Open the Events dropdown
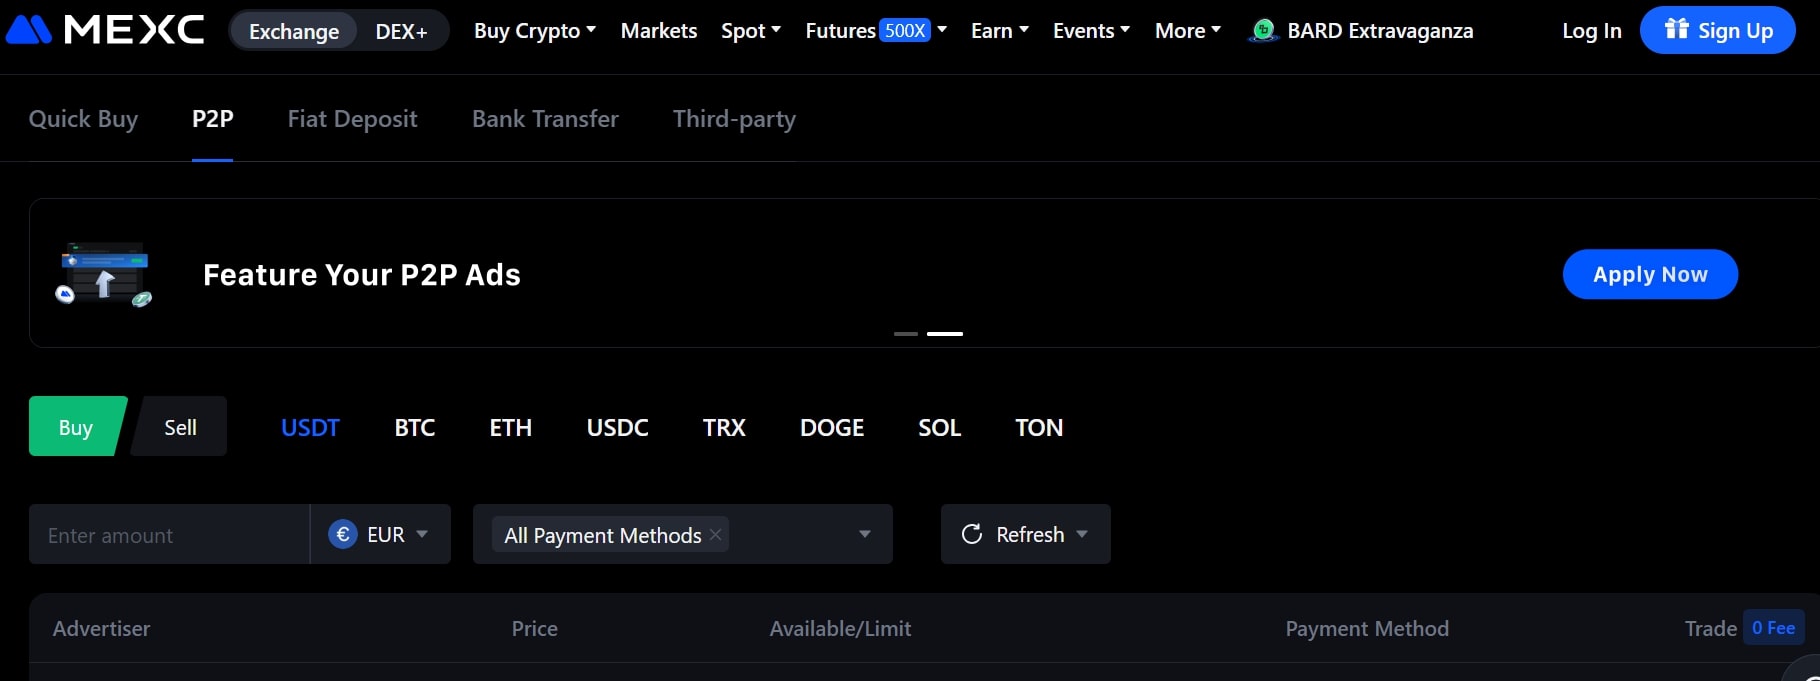The image size is (1820, 681). tap(1092, 31)
